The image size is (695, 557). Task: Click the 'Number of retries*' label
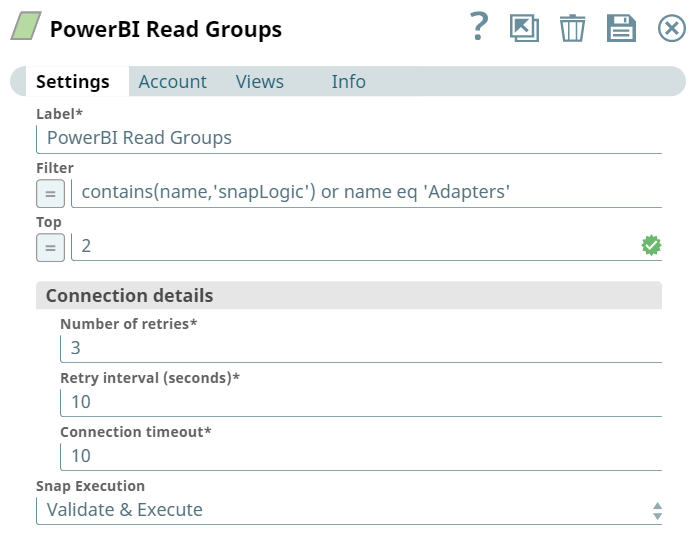129,324
